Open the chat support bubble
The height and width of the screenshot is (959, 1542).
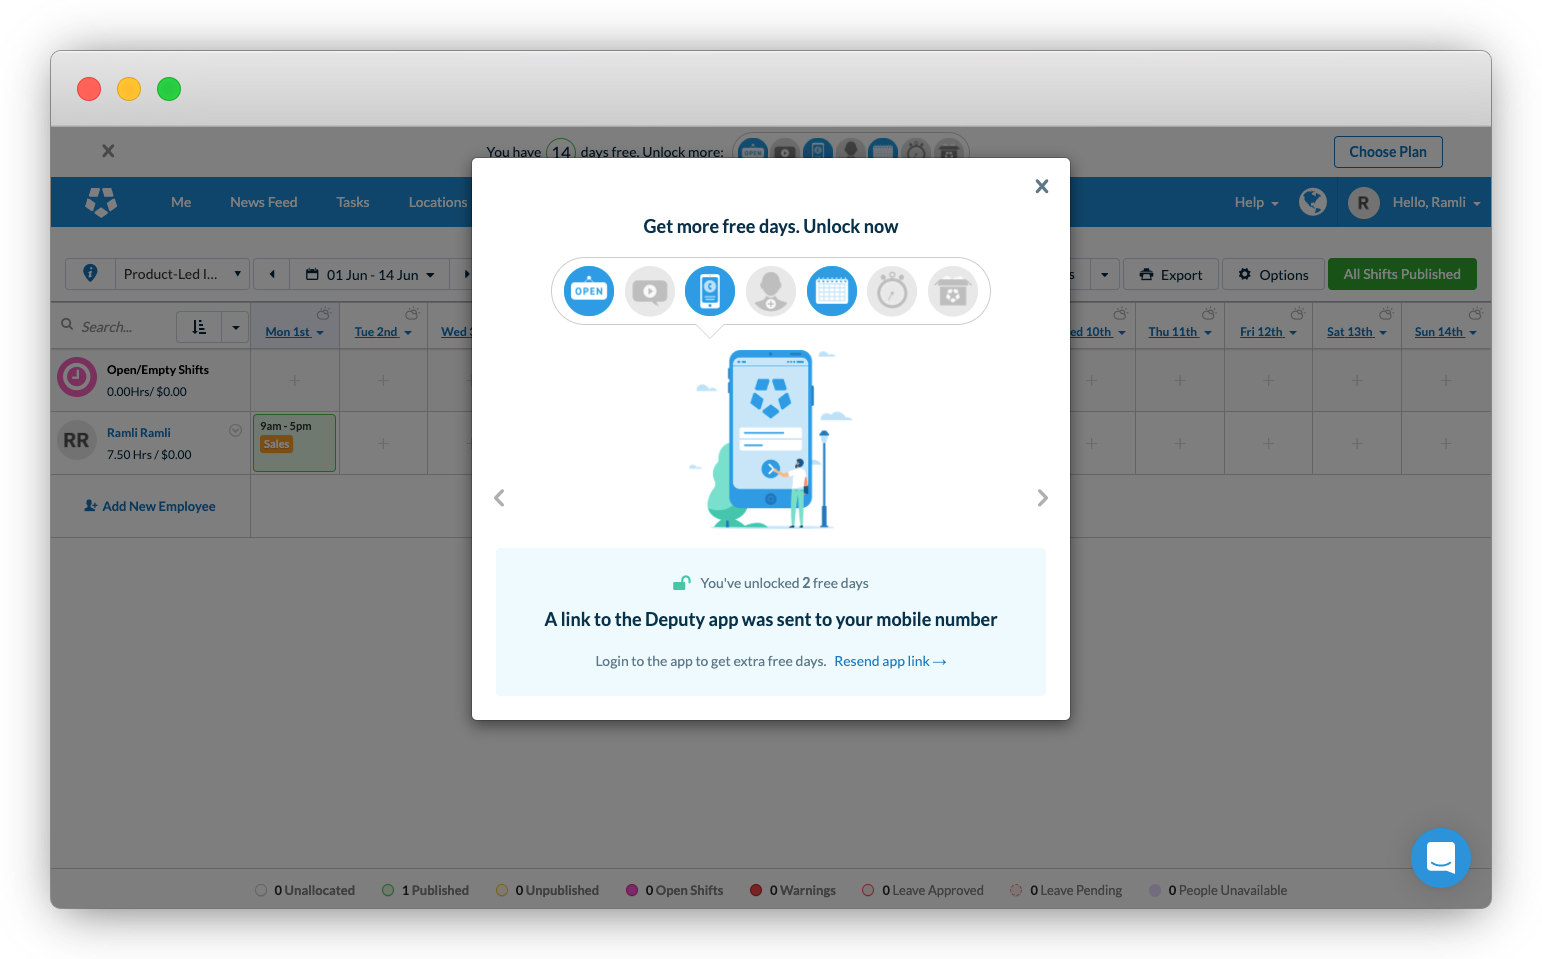(x=1440, y=857)
